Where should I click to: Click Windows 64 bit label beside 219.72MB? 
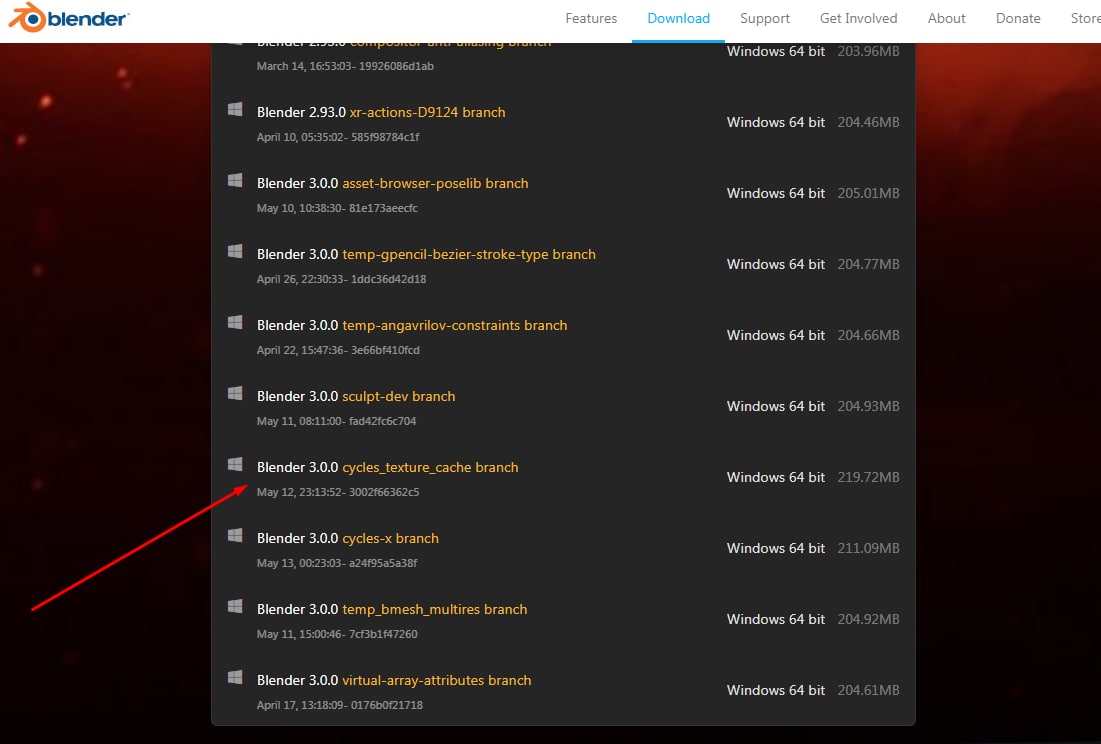776,477
